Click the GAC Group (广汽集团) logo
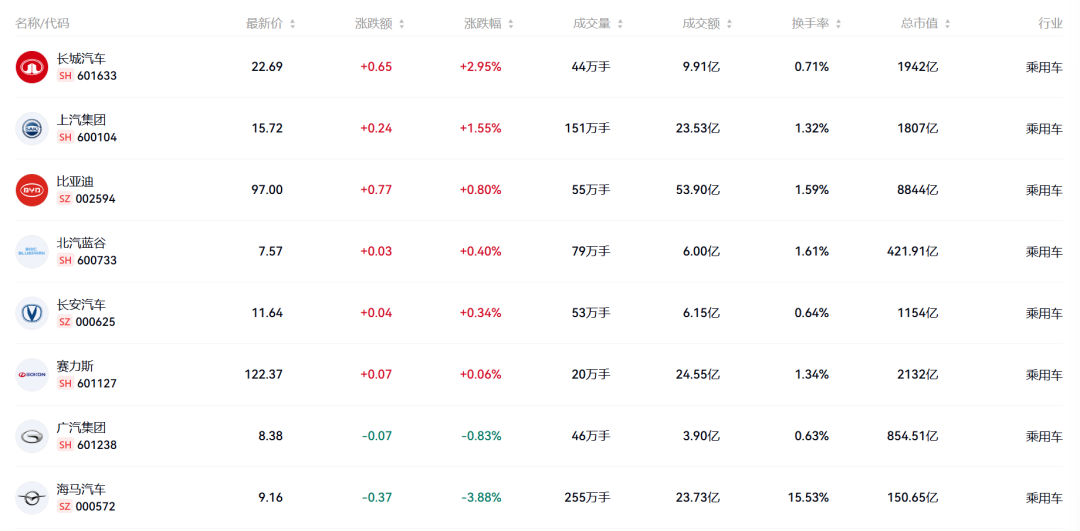 pos(32,436)
